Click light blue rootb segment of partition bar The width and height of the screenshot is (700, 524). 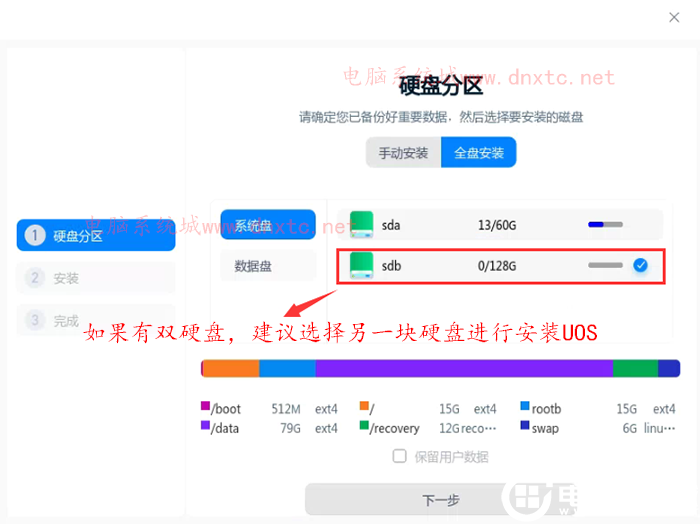coord(288,368)
